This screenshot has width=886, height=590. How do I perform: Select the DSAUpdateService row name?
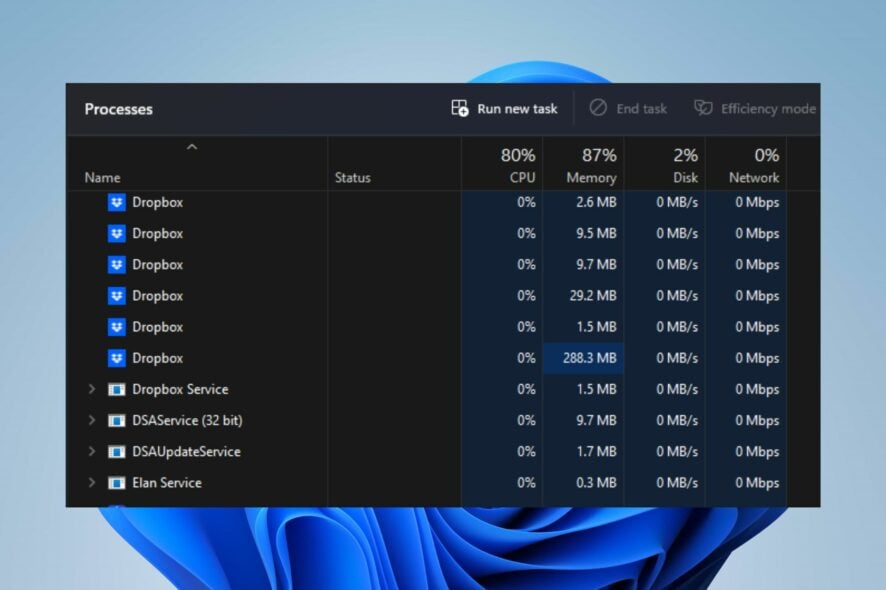pyautogui.click(x=186, y=451)
